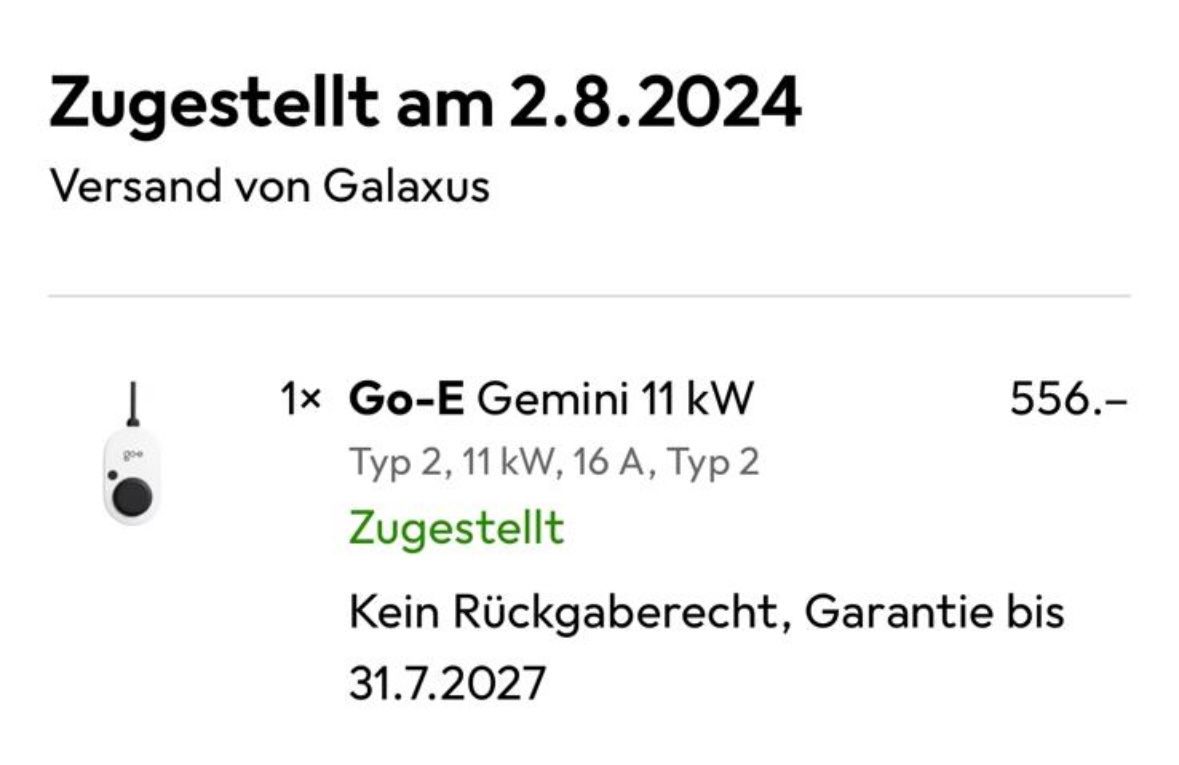This screenshot has width=1179, height=765.
Task: Click the Versand von Galaxus line
Action: [269, 186]
